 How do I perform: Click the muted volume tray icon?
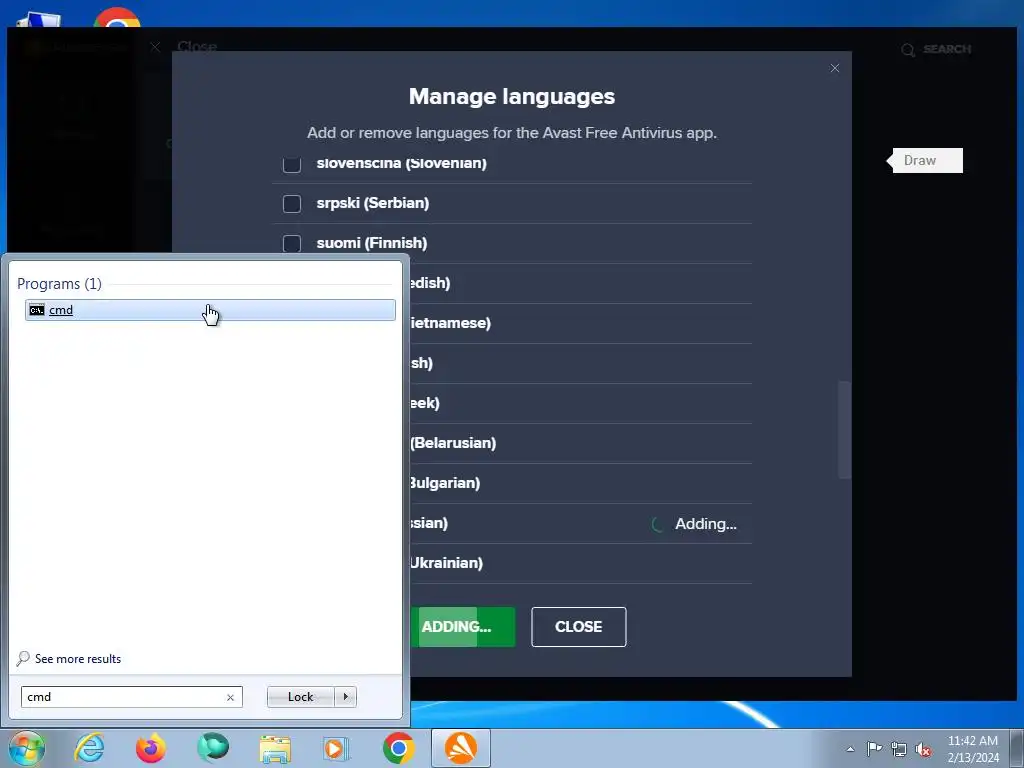(923, 749)
